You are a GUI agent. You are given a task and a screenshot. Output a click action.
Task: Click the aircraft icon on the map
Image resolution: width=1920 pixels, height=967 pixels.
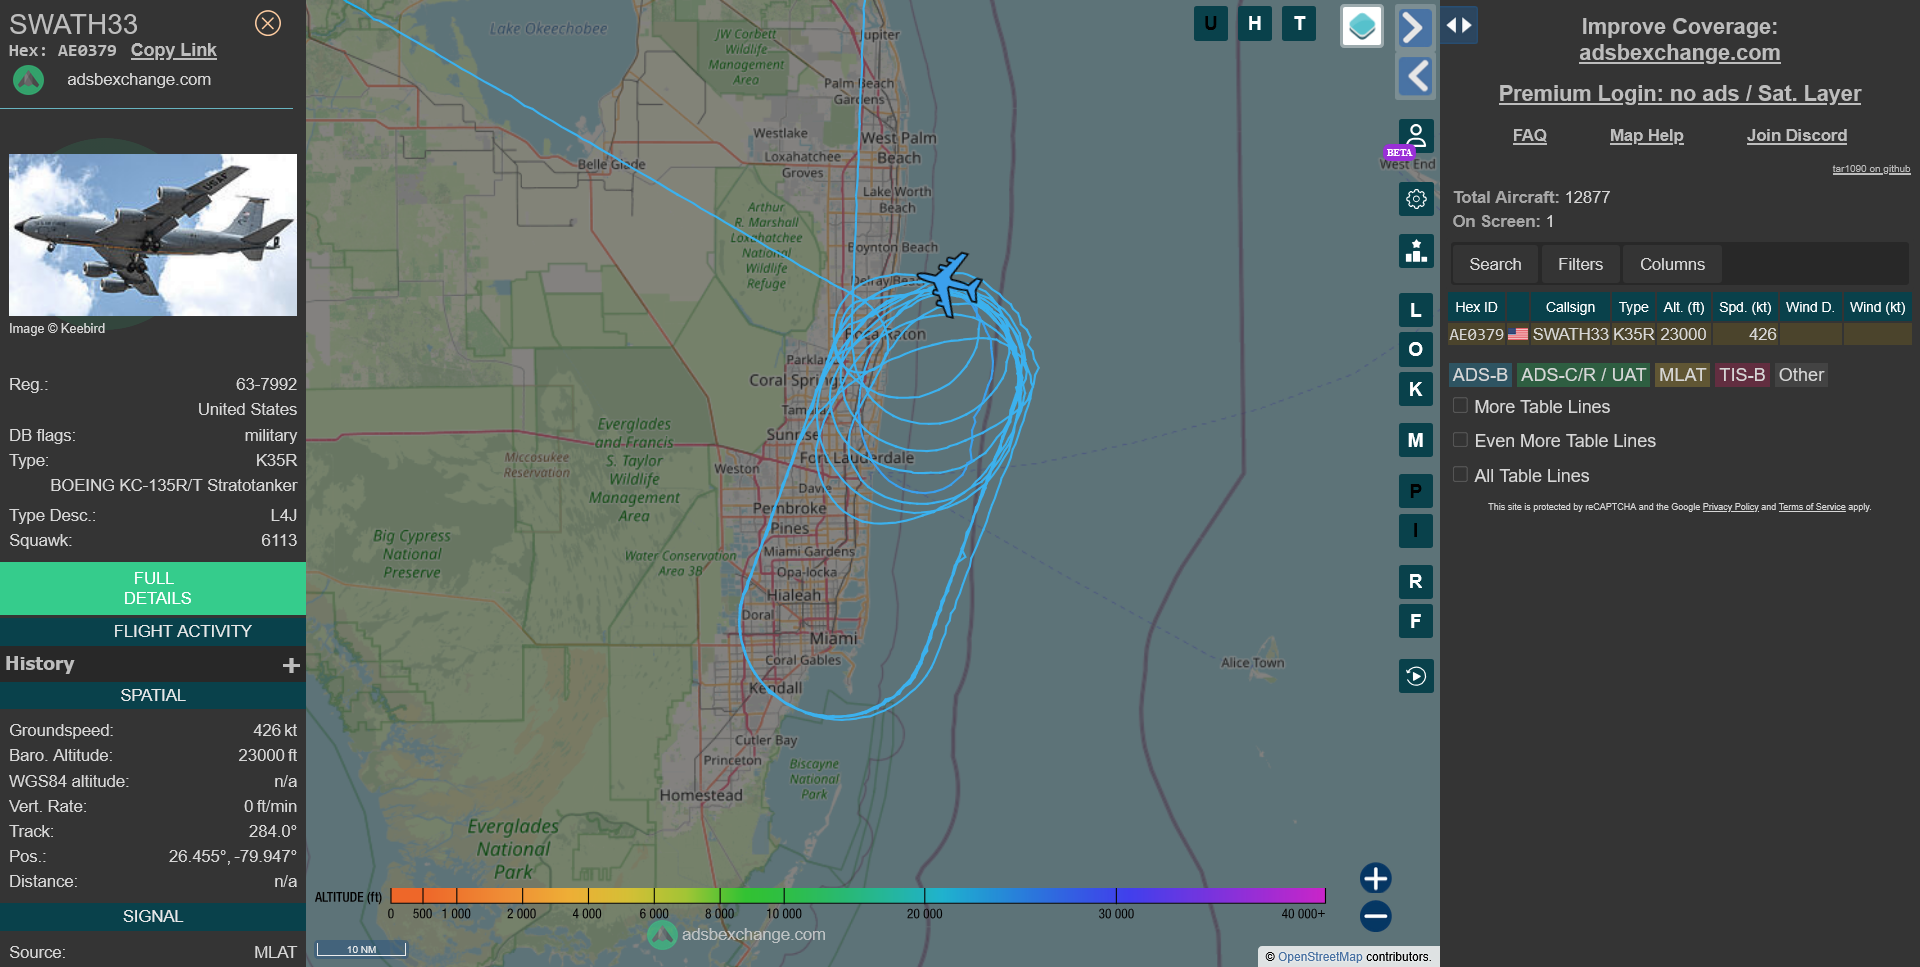click(x=948, y=284)
